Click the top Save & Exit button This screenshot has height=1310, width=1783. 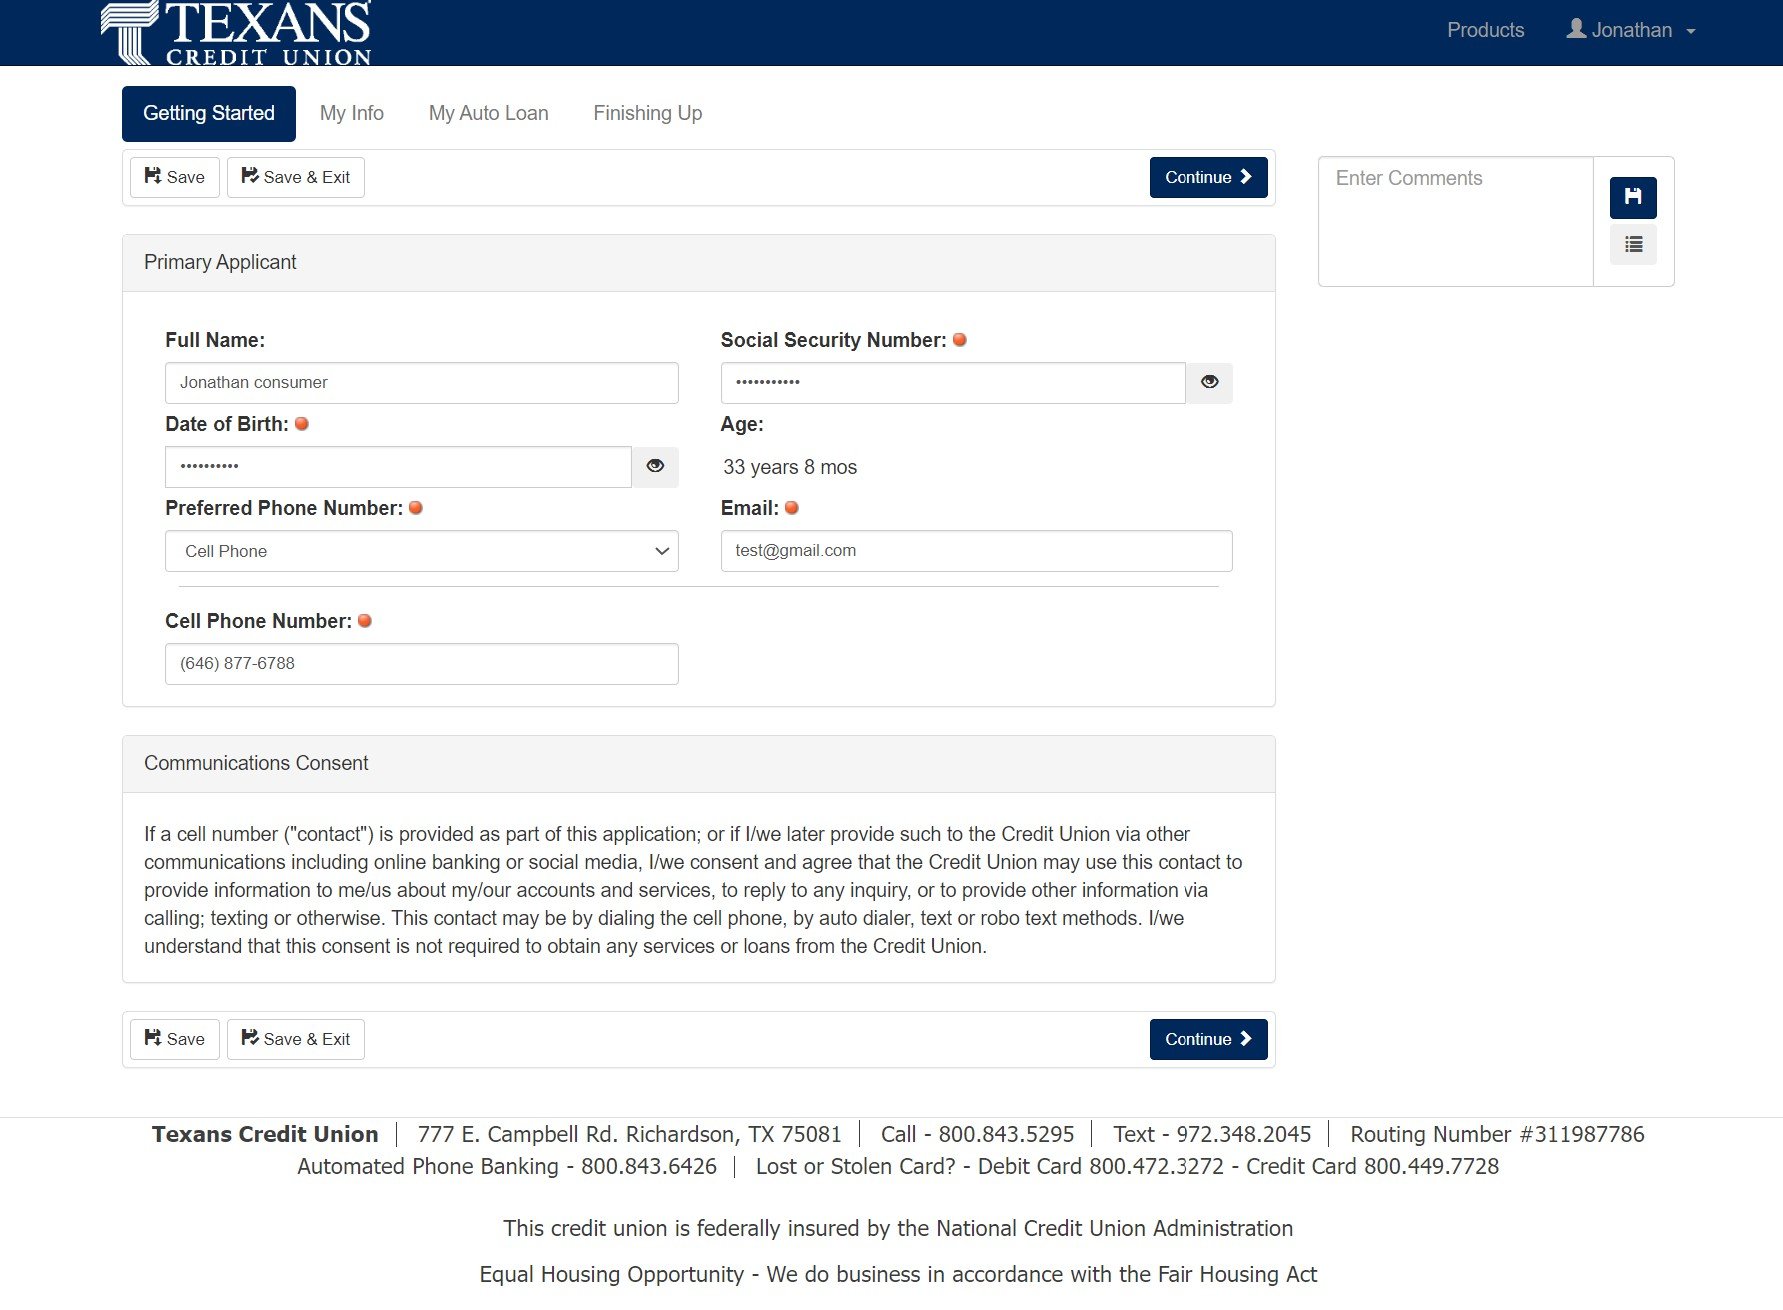point(296,177)
